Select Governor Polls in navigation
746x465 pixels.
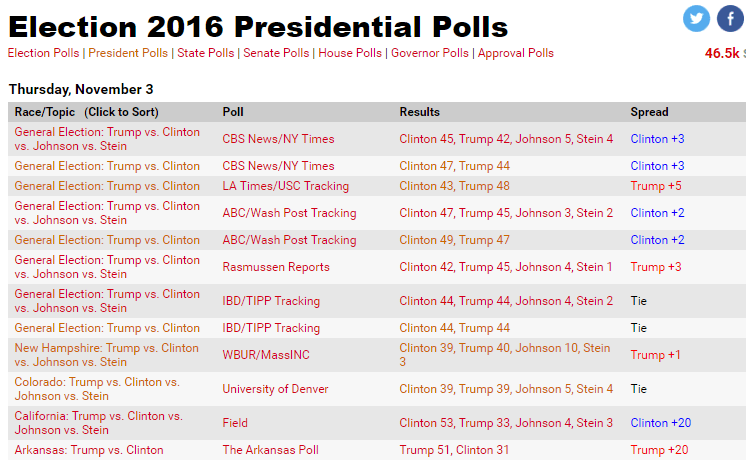(x=430, y=53)
